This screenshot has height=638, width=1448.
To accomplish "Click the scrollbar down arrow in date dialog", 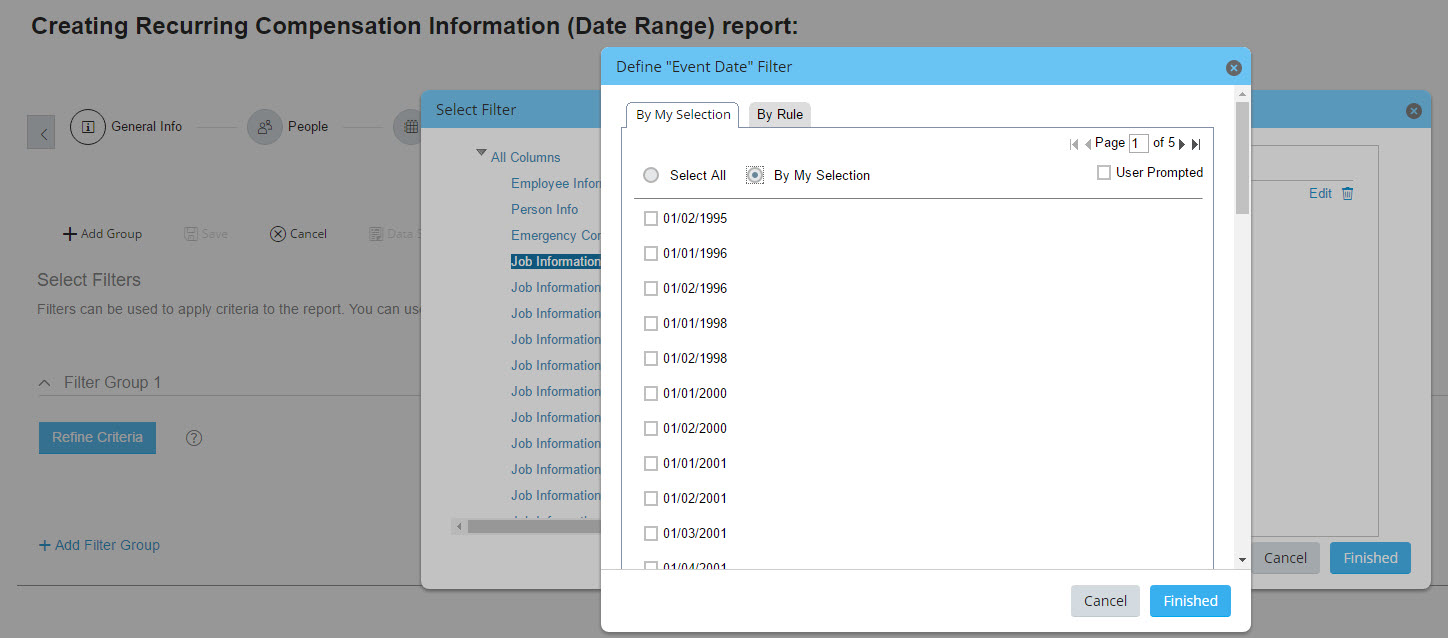I will (1242, 561).
